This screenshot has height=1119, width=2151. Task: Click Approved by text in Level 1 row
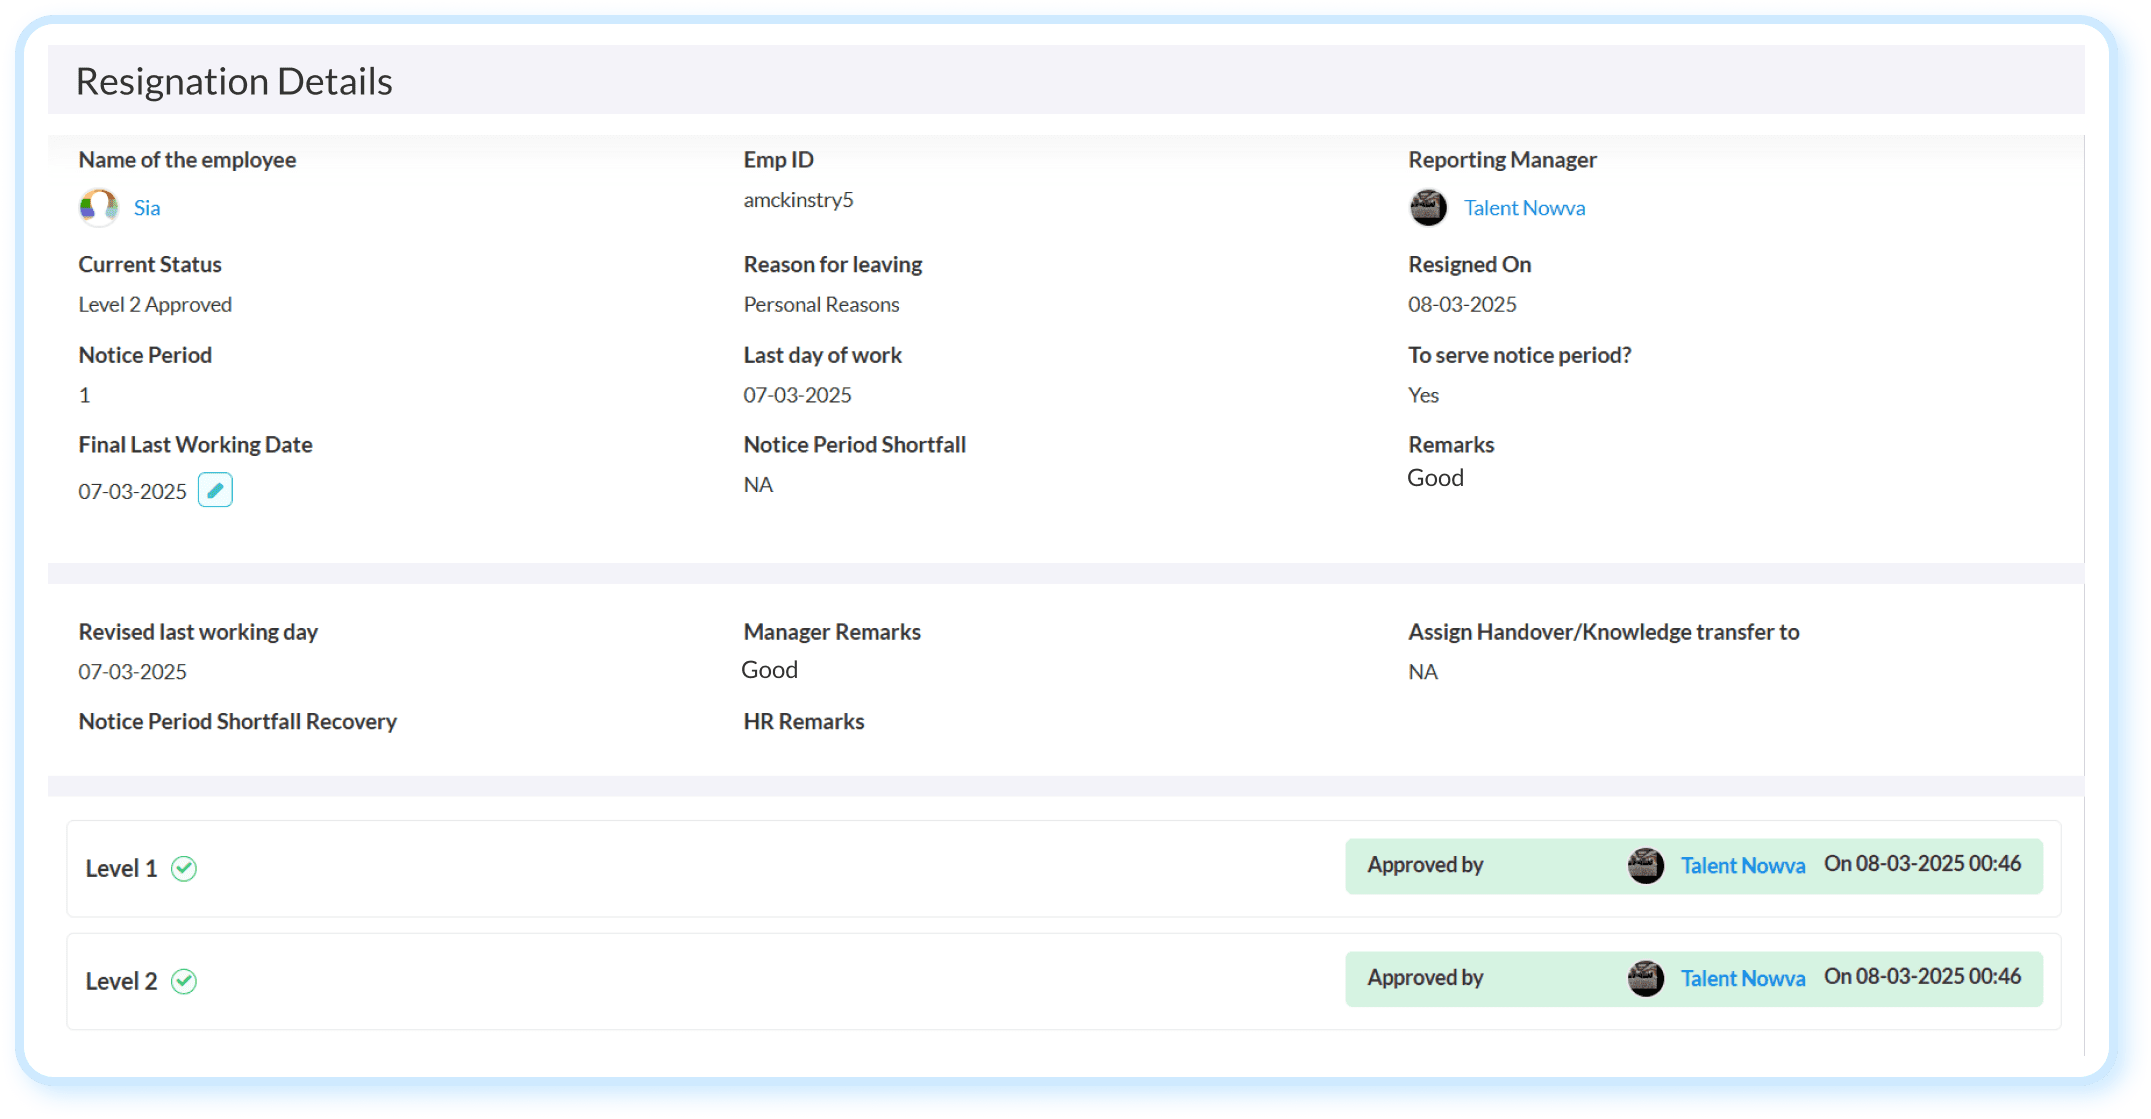tap(1425, 865)
